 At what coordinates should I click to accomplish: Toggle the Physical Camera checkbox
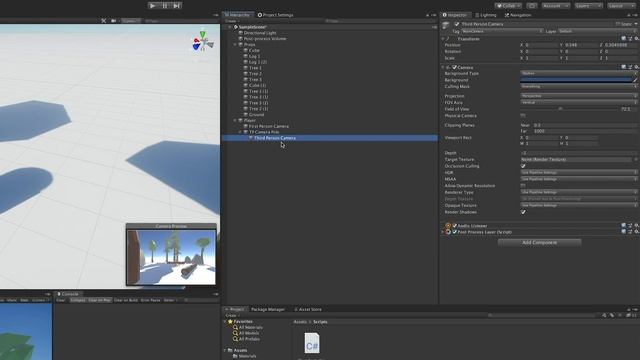click(523, 116)
